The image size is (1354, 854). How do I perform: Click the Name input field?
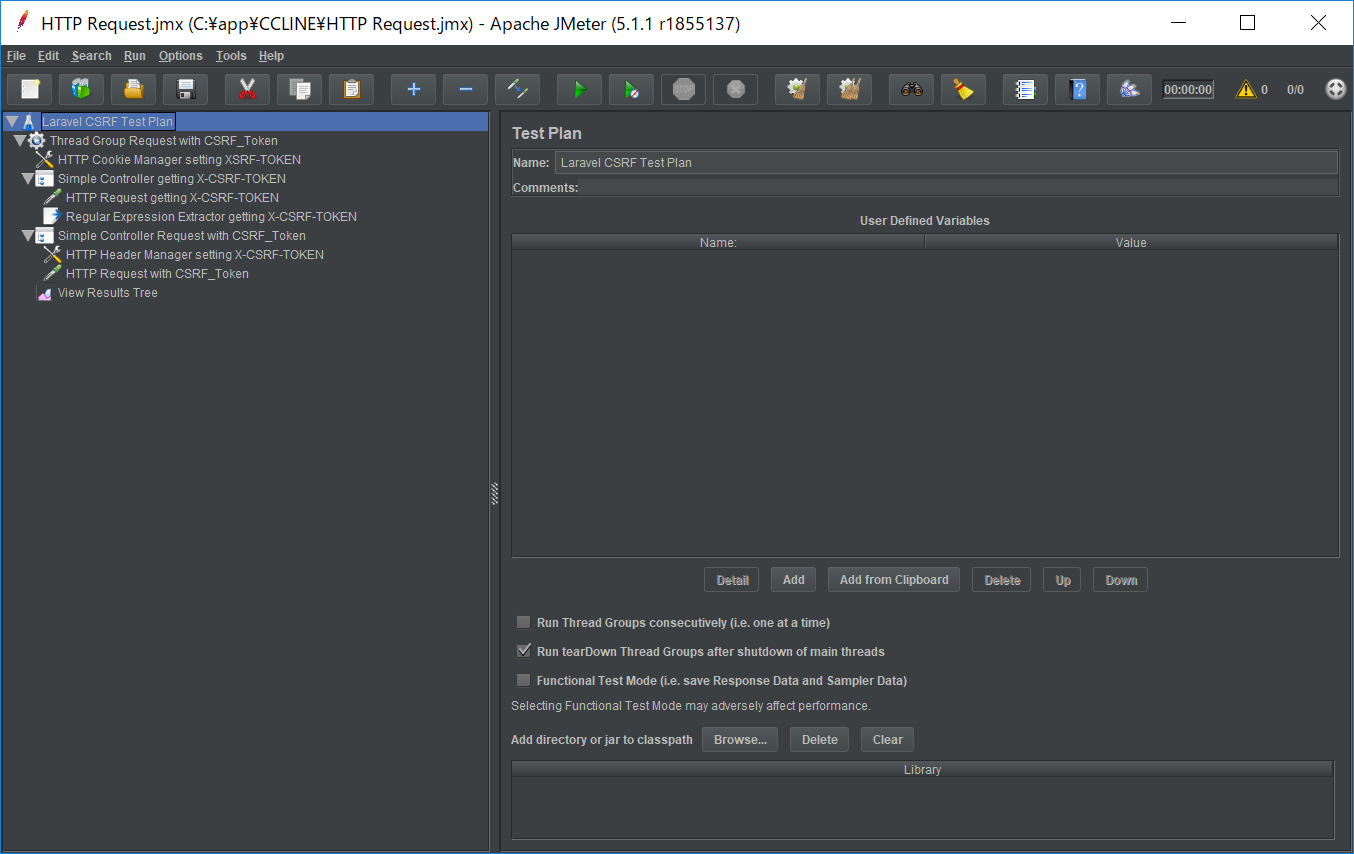(x=946, y=162)
